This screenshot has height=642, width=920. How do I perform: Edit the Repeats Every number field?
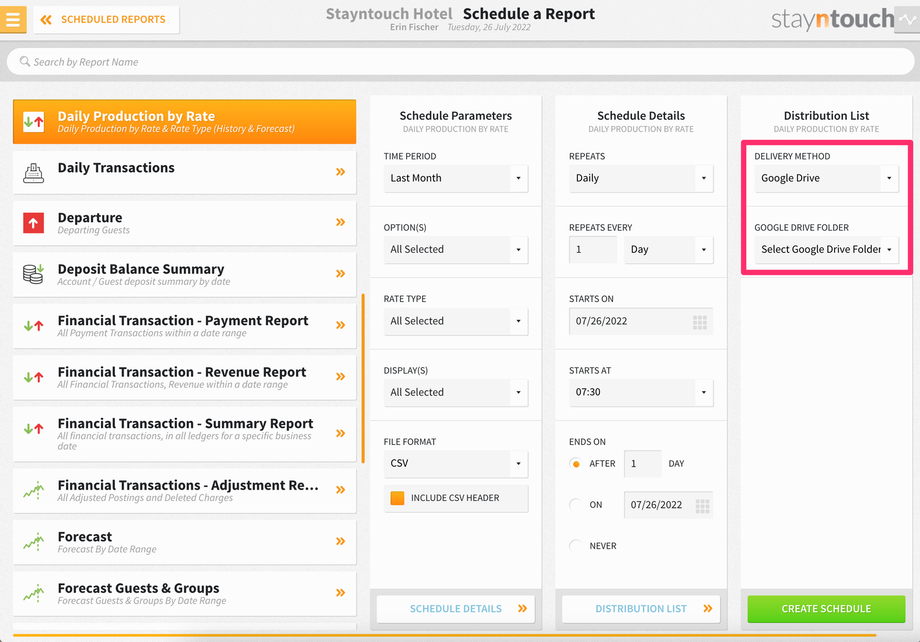593,249
